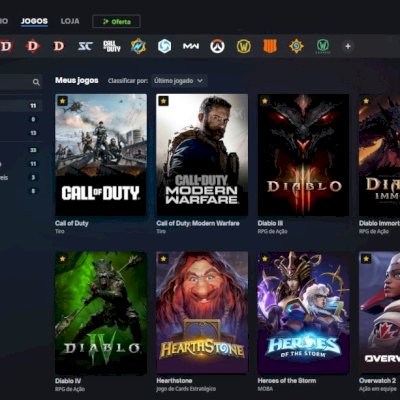Screen dimensions: 400x400
Task: Toggle favorite star on Modern Warfare cover
Action: [x=163, y=101]
